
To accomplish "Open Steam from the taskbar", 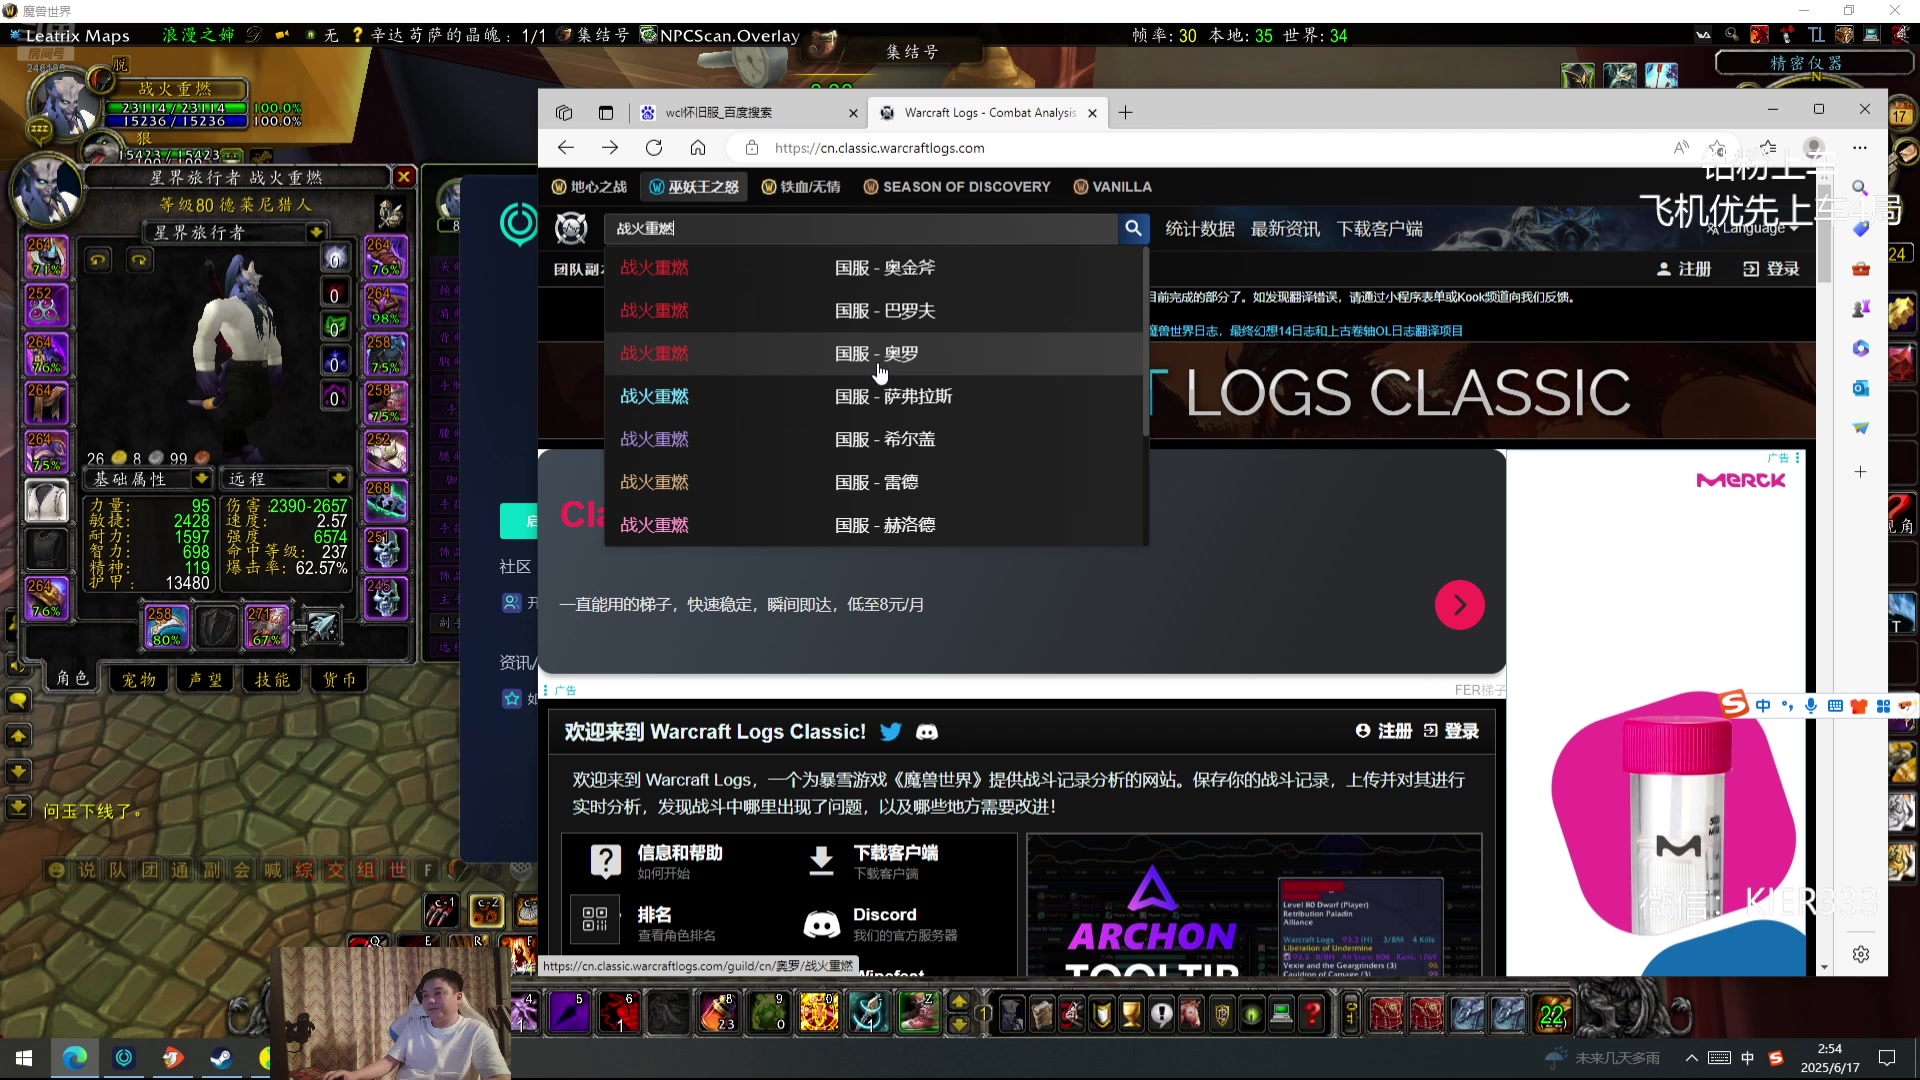I will coord(221,1058).
